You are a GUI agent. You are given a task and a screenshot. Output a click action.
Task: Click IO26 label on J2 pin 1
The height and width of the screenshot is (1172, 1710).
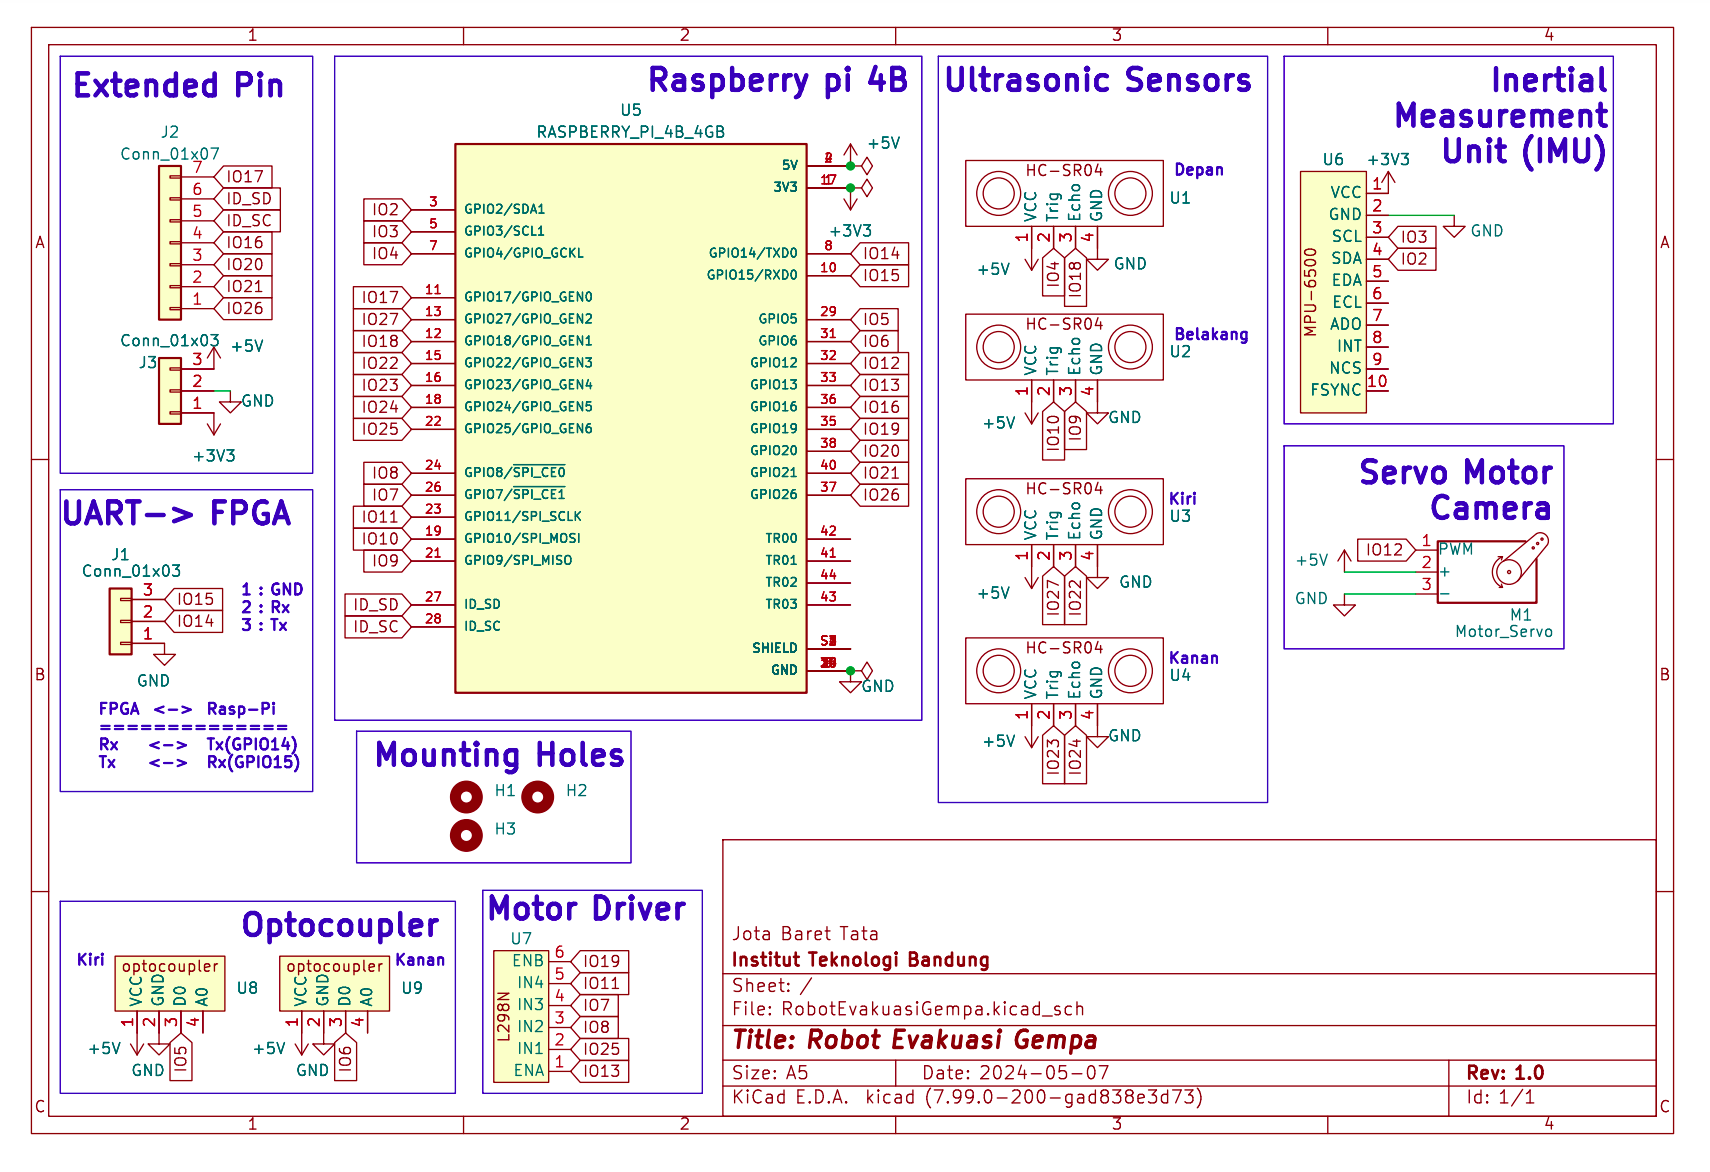tap(244, 309)
